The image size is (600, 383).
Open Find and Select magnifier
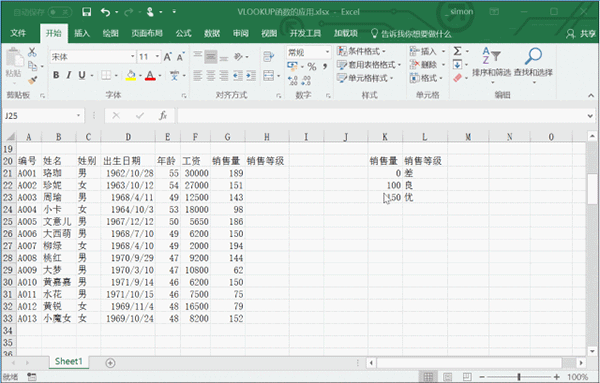click(x=533, y=56)
